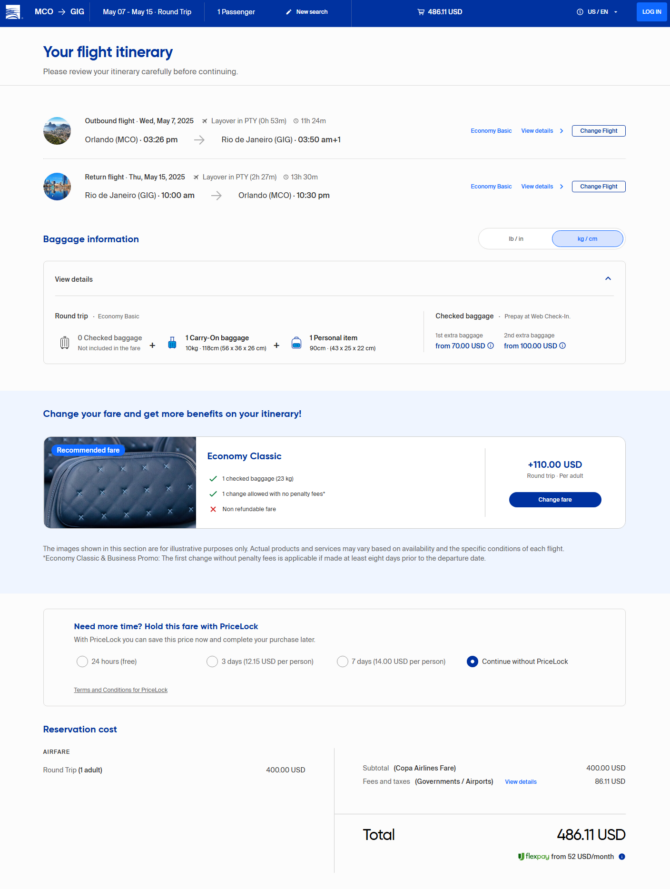Click info icon next to 70.00 USD
The width and height of the screenshot is (670, 889).
491,346
